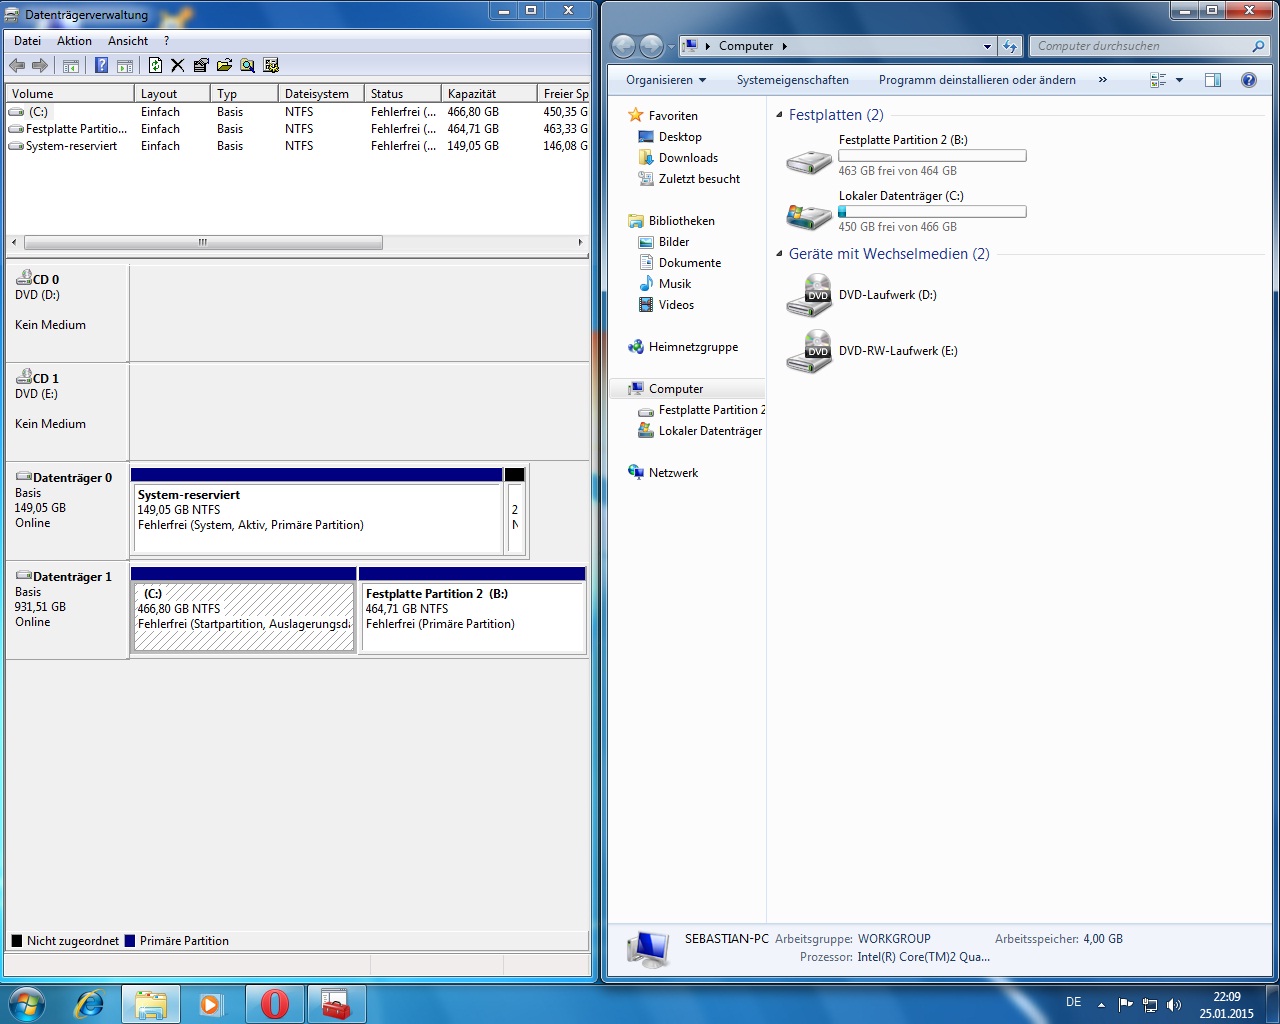Click the Open folder icon in toolbar
This screenshot has width=1280, height=1024.
point(224,66)
